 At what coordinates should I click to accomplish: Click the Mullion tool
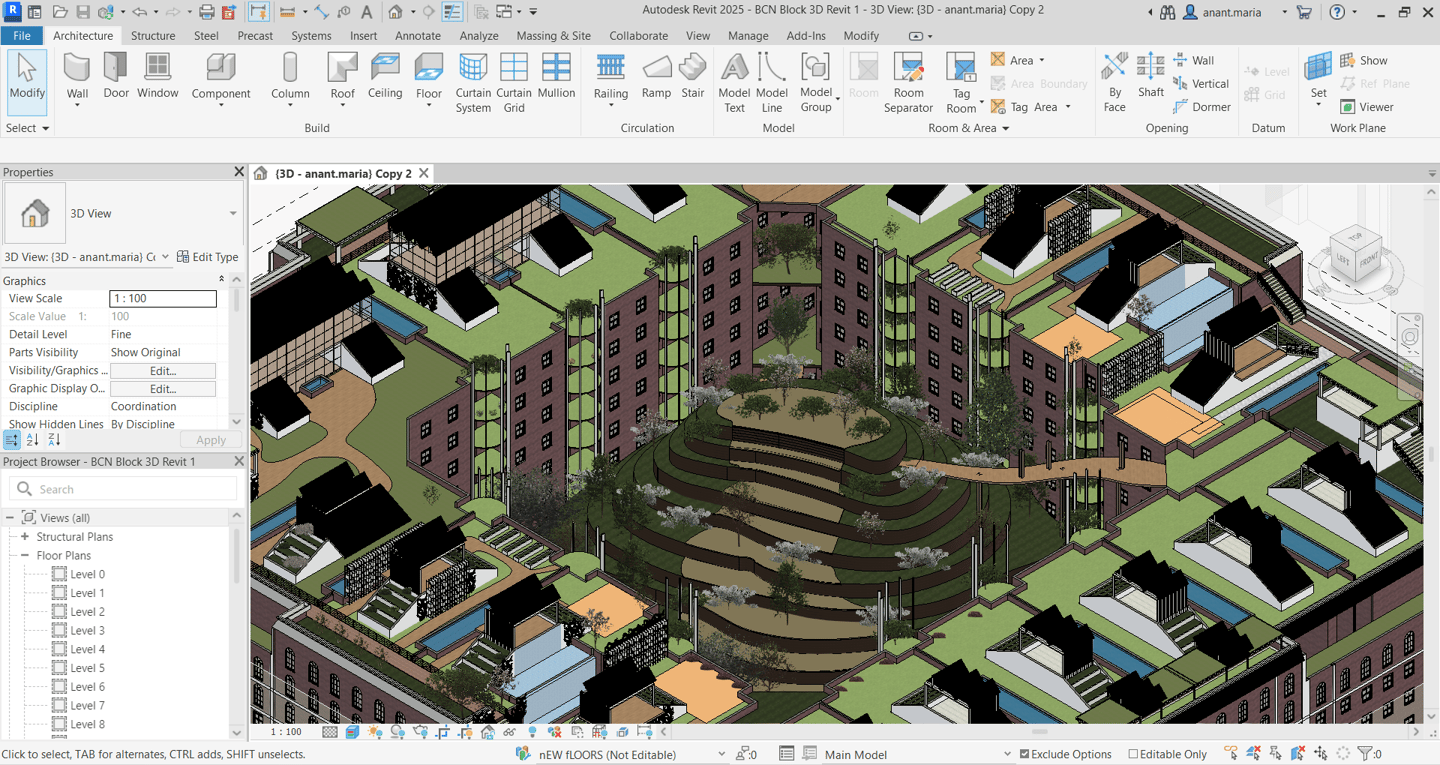pyautogui.click(x=556, y=70)
